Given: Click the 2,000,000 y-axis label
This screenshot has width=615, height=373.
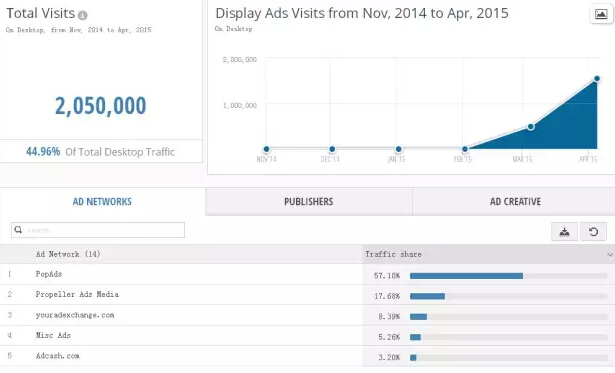Looking at the screenshot, I should click(240, 60).
